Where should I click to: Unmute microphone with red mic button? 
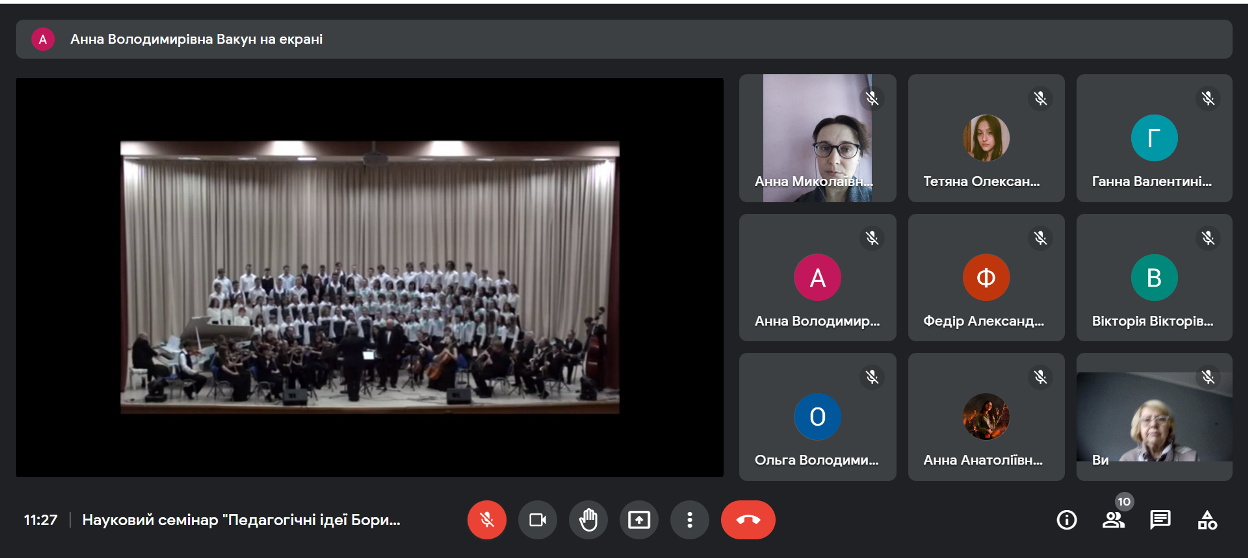point(487,520)
